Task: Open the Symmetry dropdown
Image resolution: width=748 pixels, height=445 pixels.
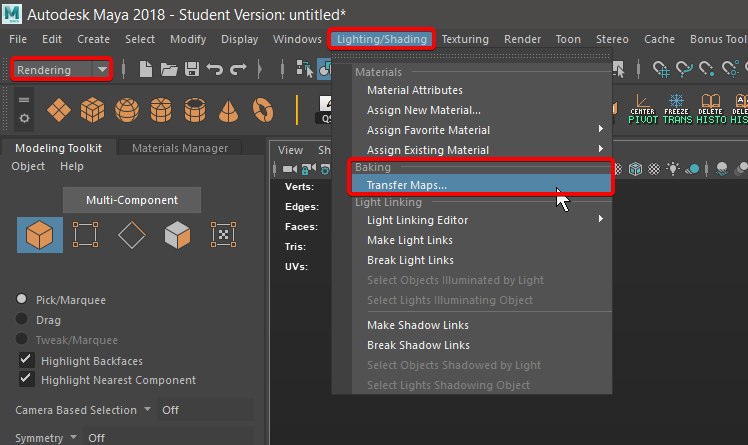Action: pyautogui.click(x=73, y=437)
